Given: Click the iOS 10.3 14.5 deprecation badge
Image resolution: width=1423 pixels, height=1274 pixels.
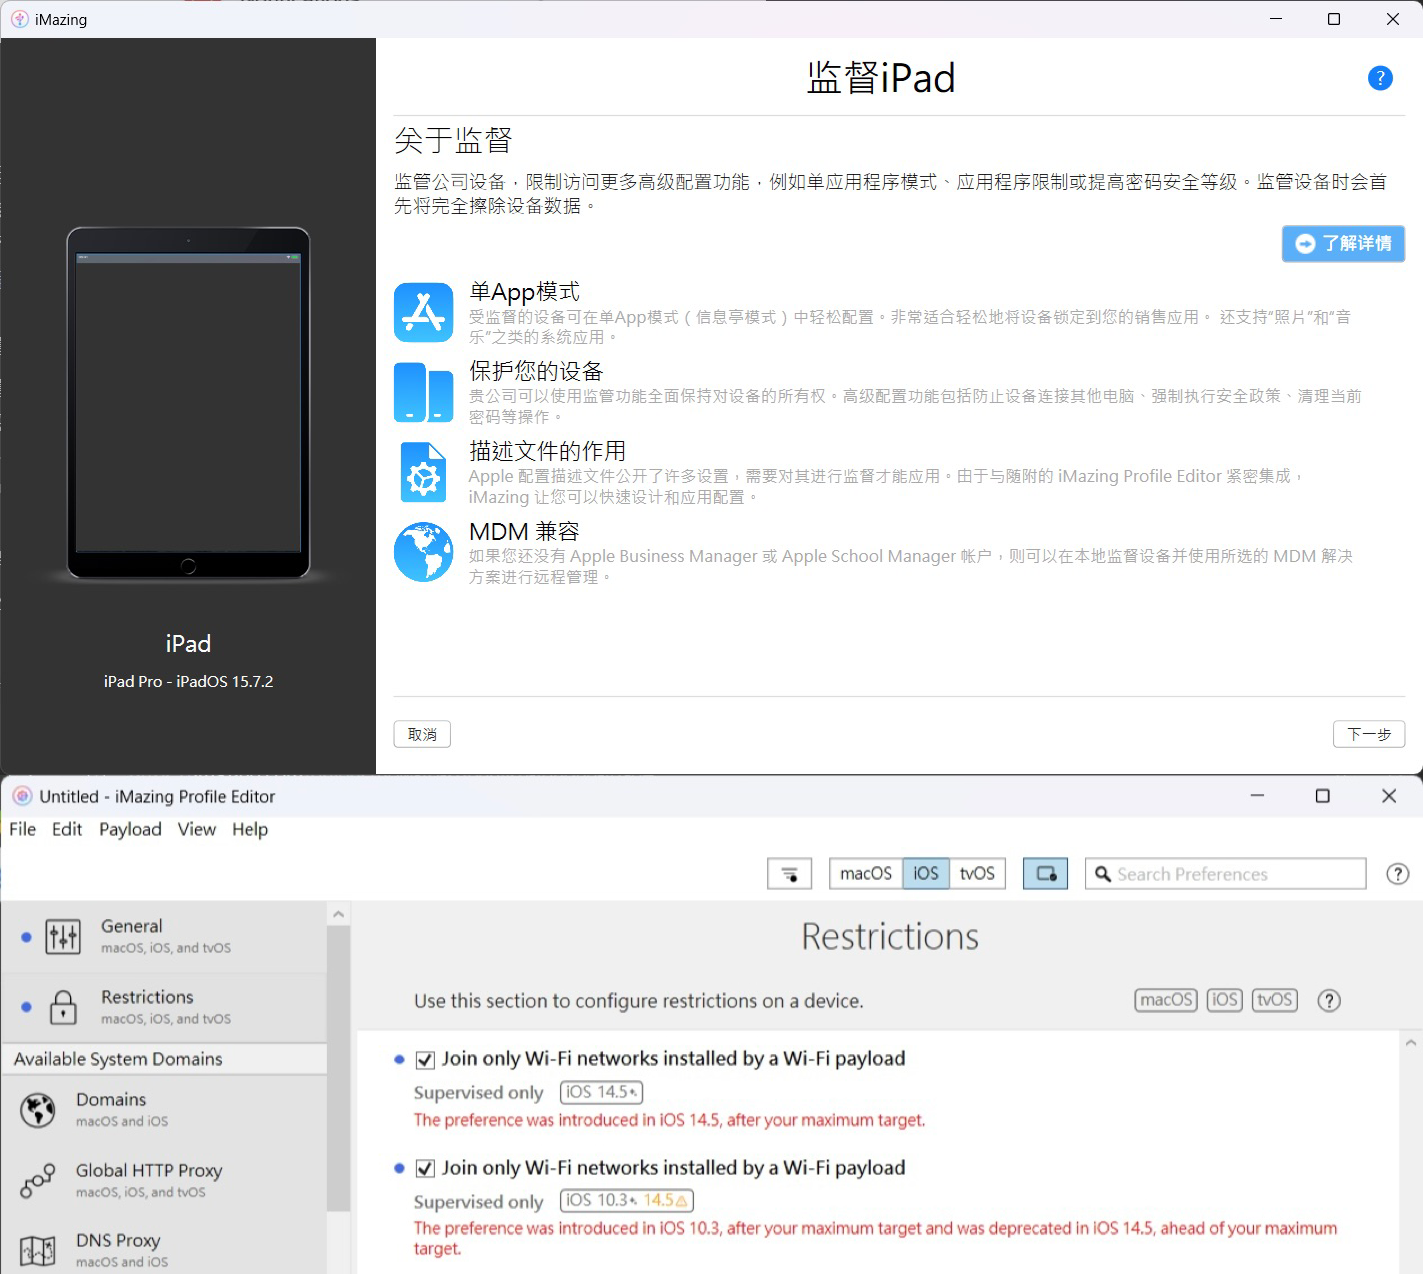Looking at the screenshot, I should pyautogui.click(x=626, y=1200).
